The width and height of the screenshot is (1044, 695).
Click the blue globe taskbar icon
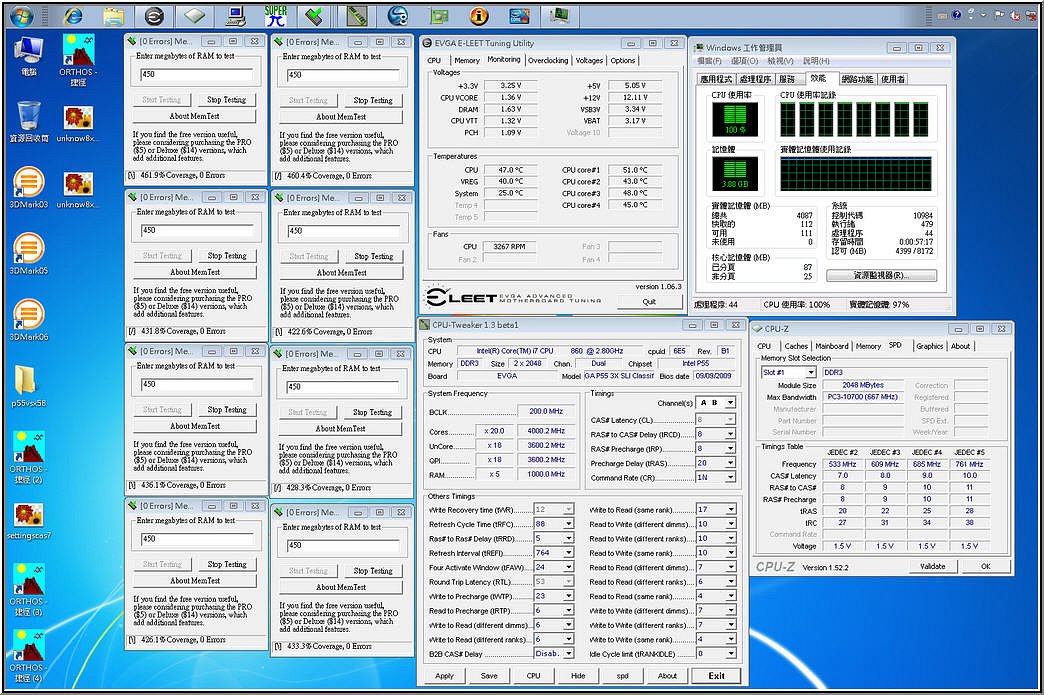tap(397, 15)
